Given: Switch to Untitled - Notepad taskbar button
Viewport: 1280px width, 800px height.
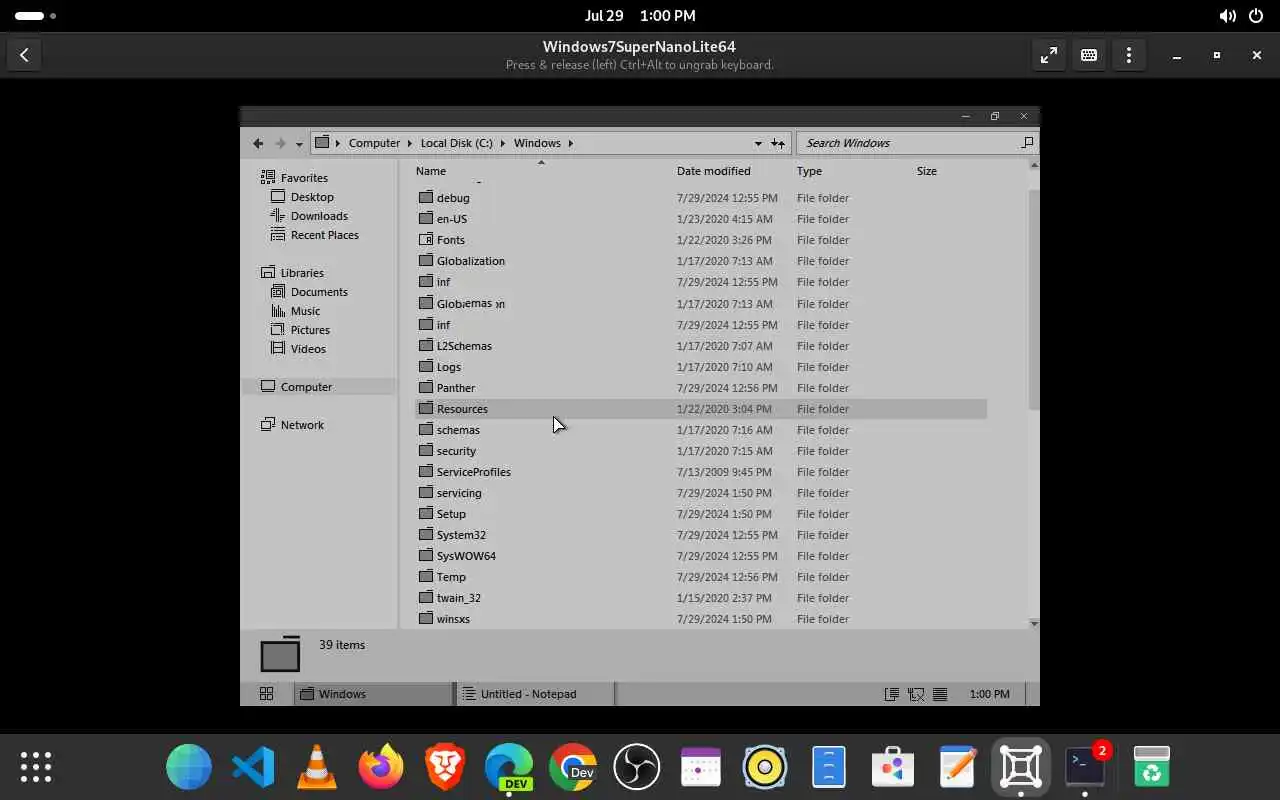Looking at the screenshot, I should tap(535, 694).
